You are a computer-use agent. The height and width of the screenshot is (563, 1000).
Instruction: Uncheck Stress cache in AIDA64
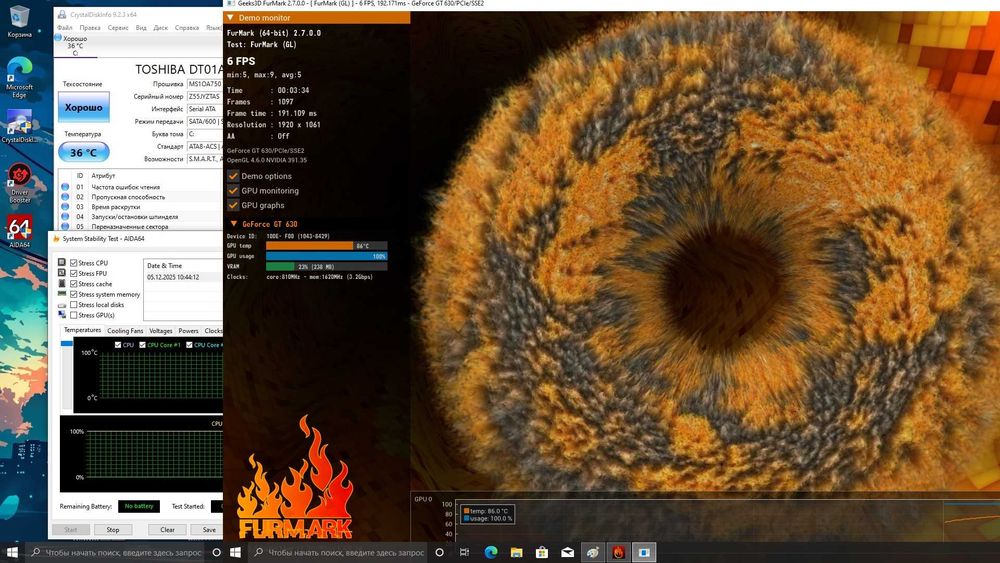(x=74, y=284)
